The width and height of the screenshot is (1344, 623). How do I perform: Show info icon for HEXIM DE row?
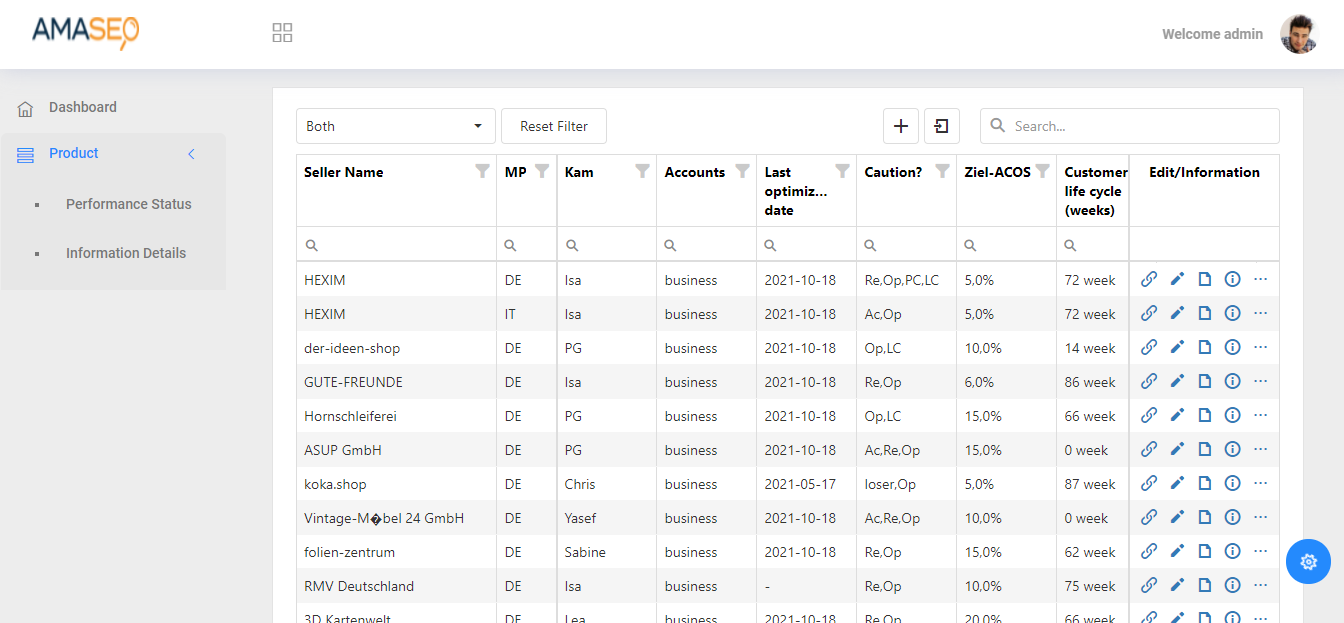pyautogui.click(x=1232, y=280)
